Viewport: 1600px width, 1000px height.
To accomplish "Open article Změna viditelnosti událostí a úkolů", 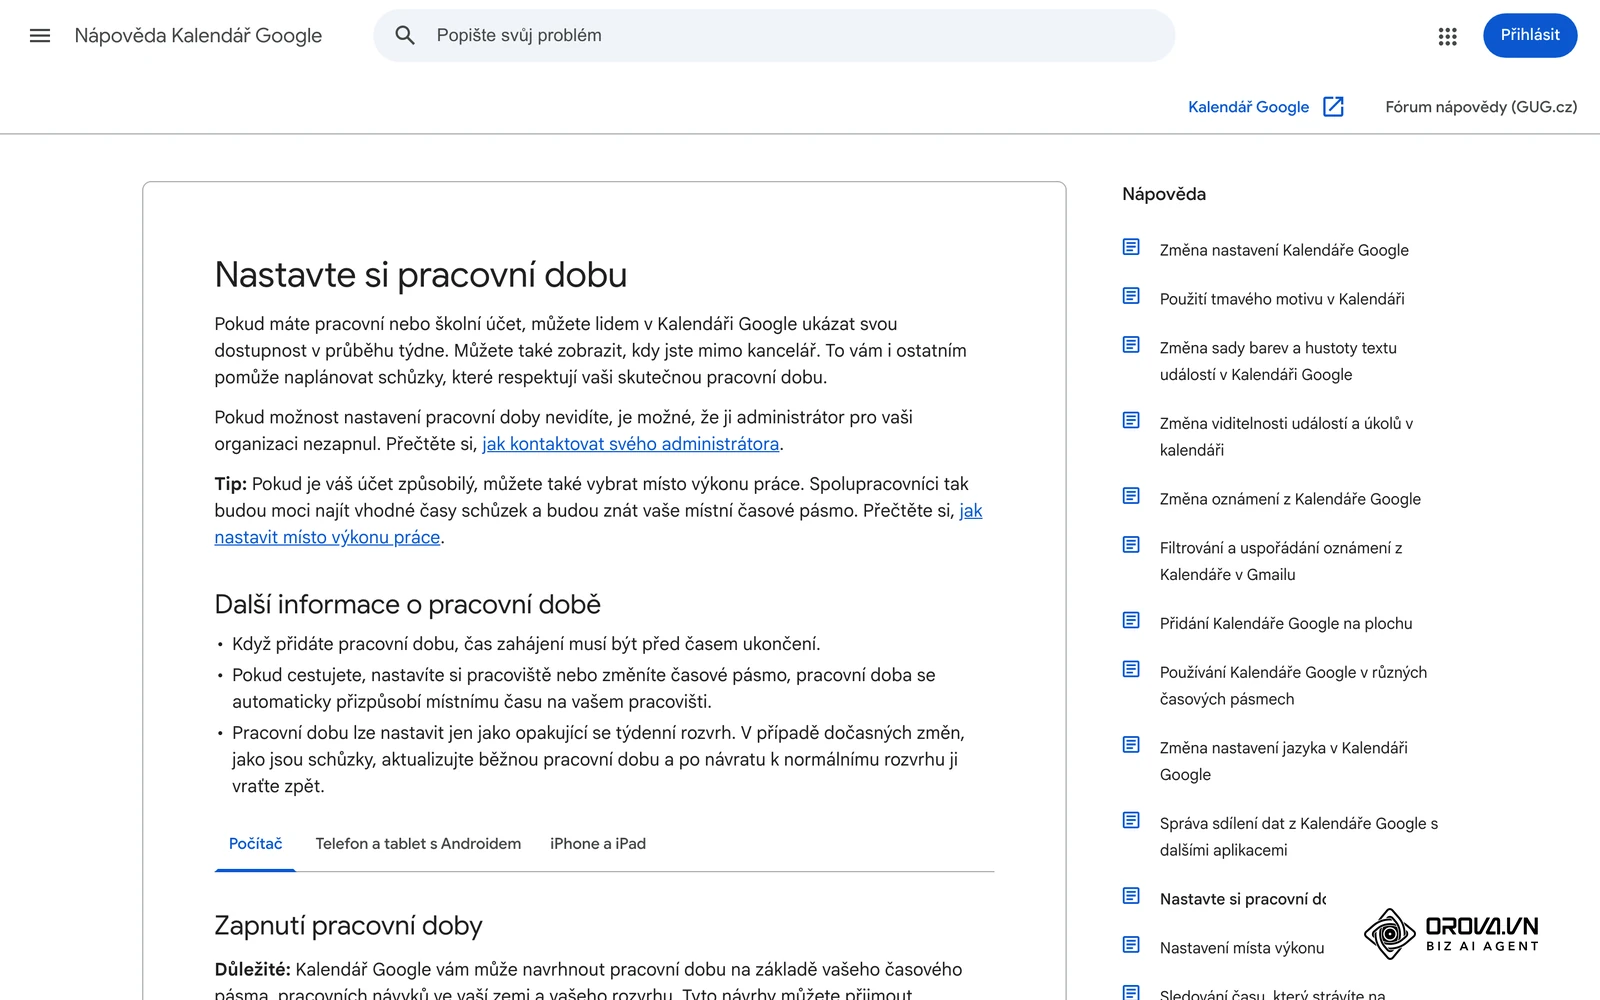I will click(x=1286, y=437).
